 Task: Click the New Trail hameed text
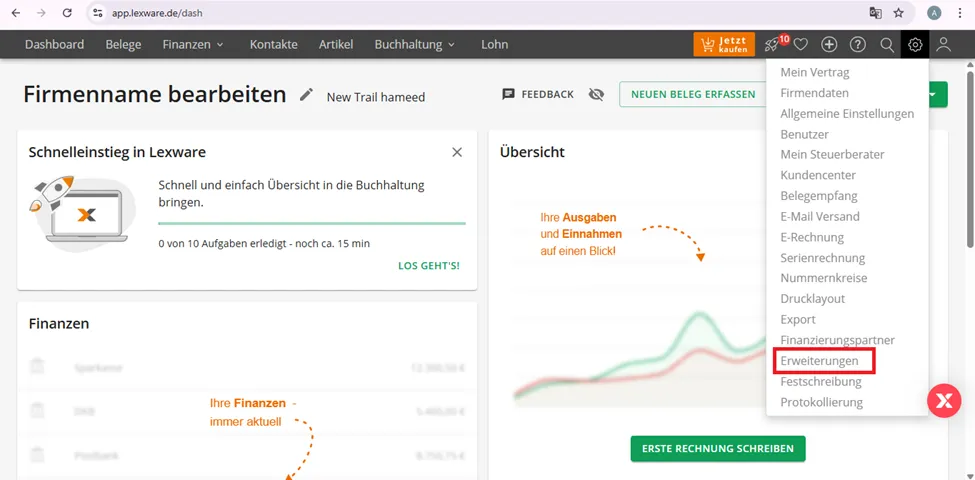click(376, 97)
